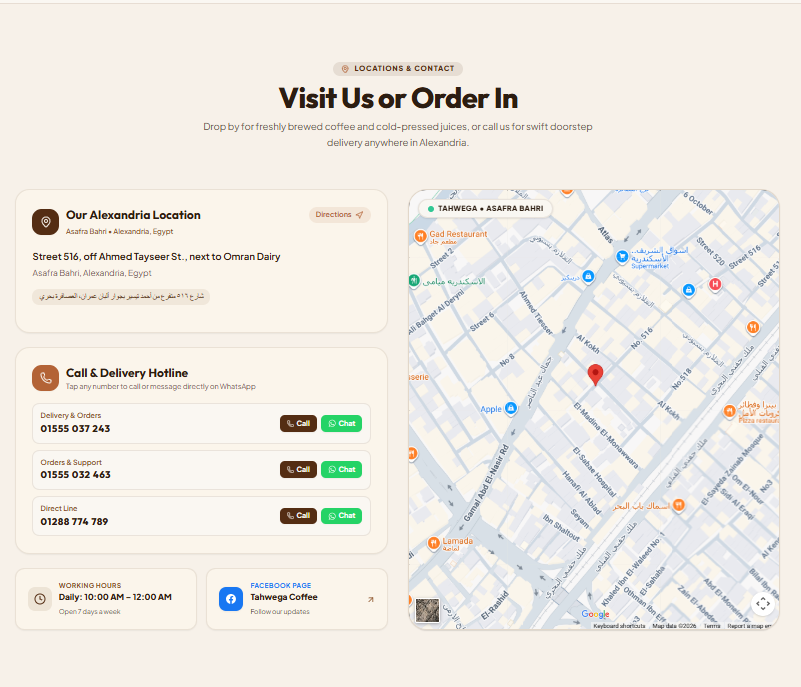Switch map to satellite thumbnail

point(428,610)
